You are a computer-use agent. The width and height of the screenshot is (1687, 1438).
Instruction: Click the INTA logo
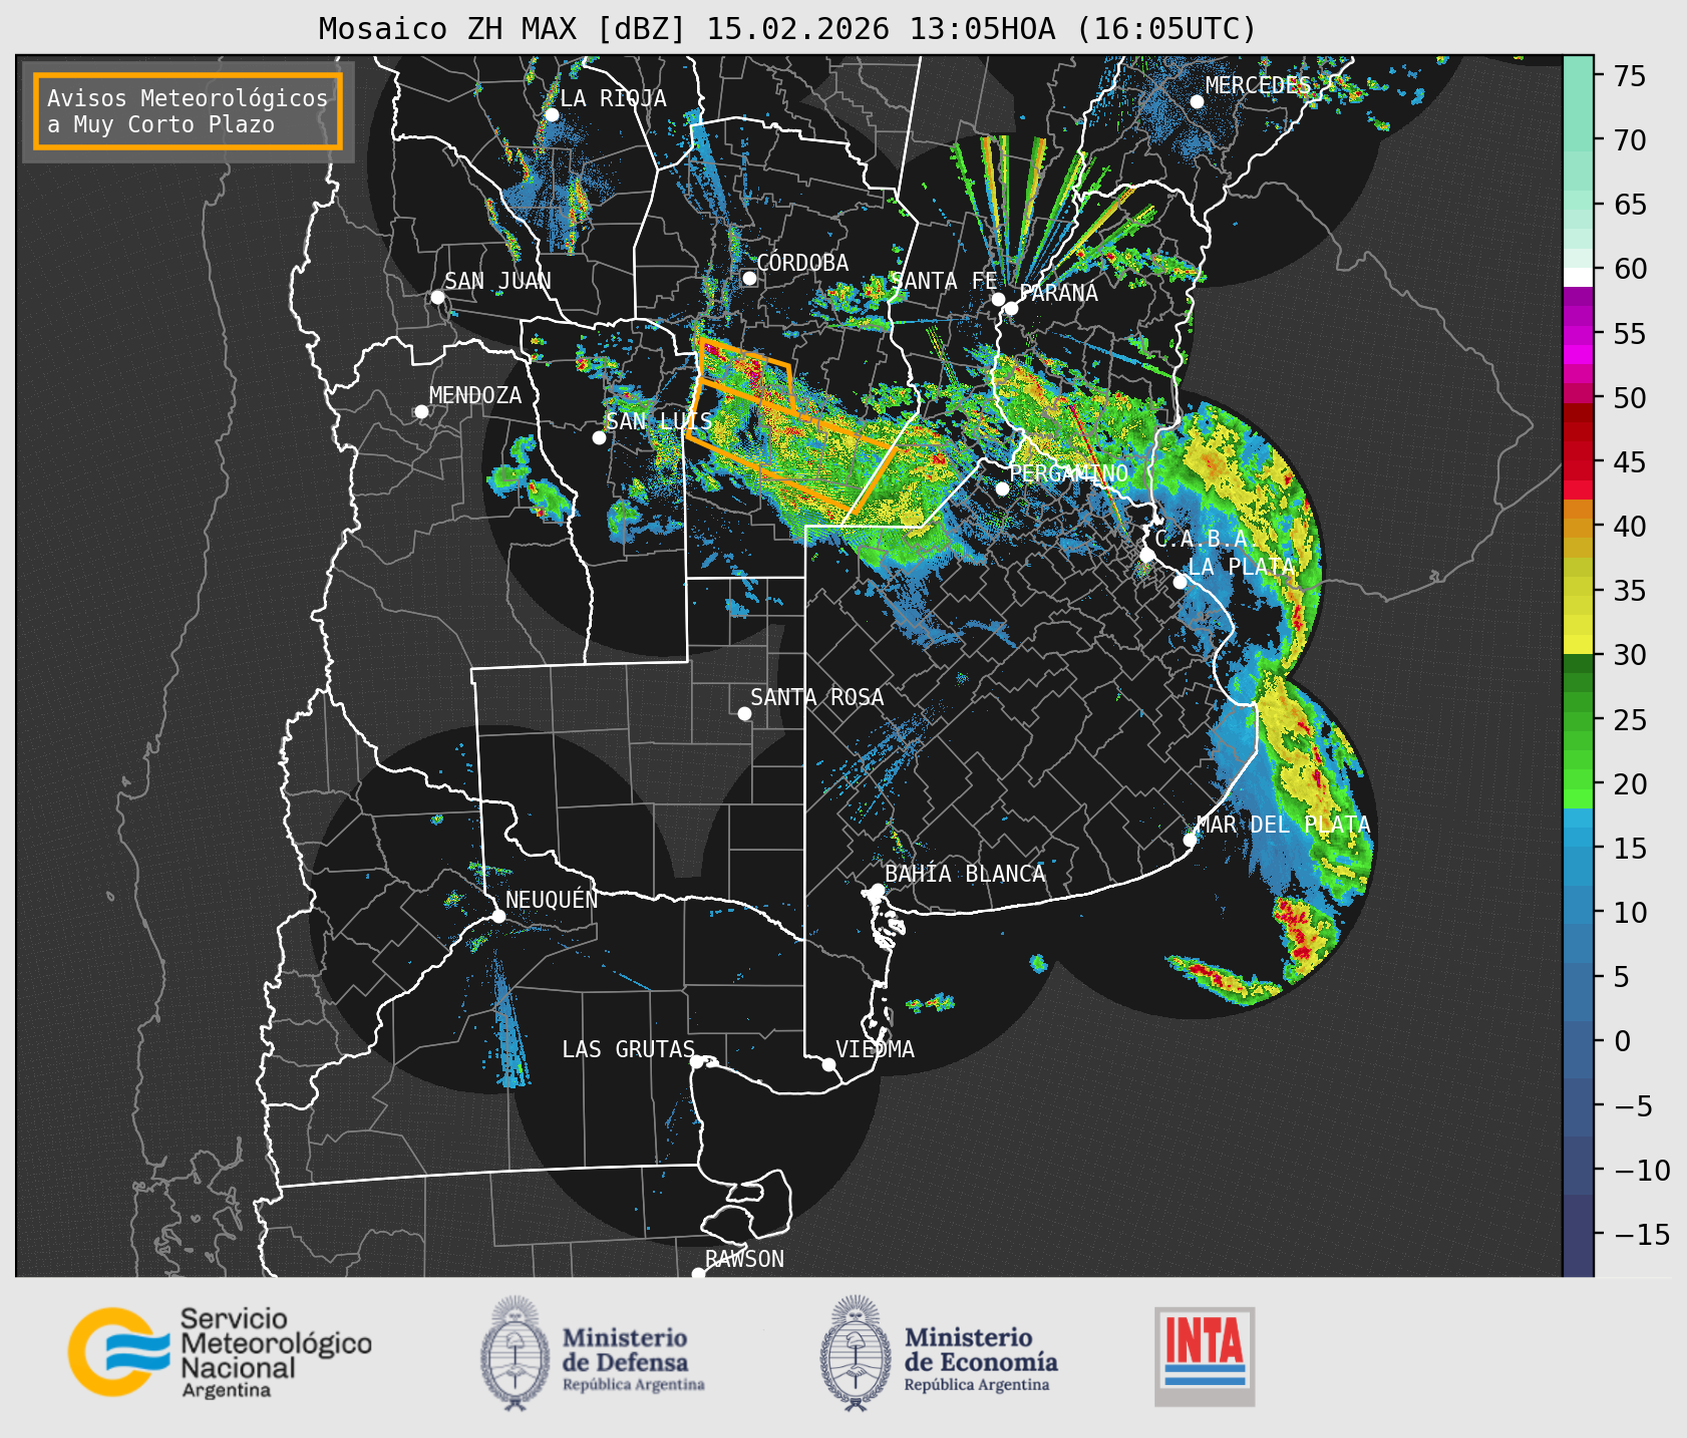[x=1204, y=1356]
